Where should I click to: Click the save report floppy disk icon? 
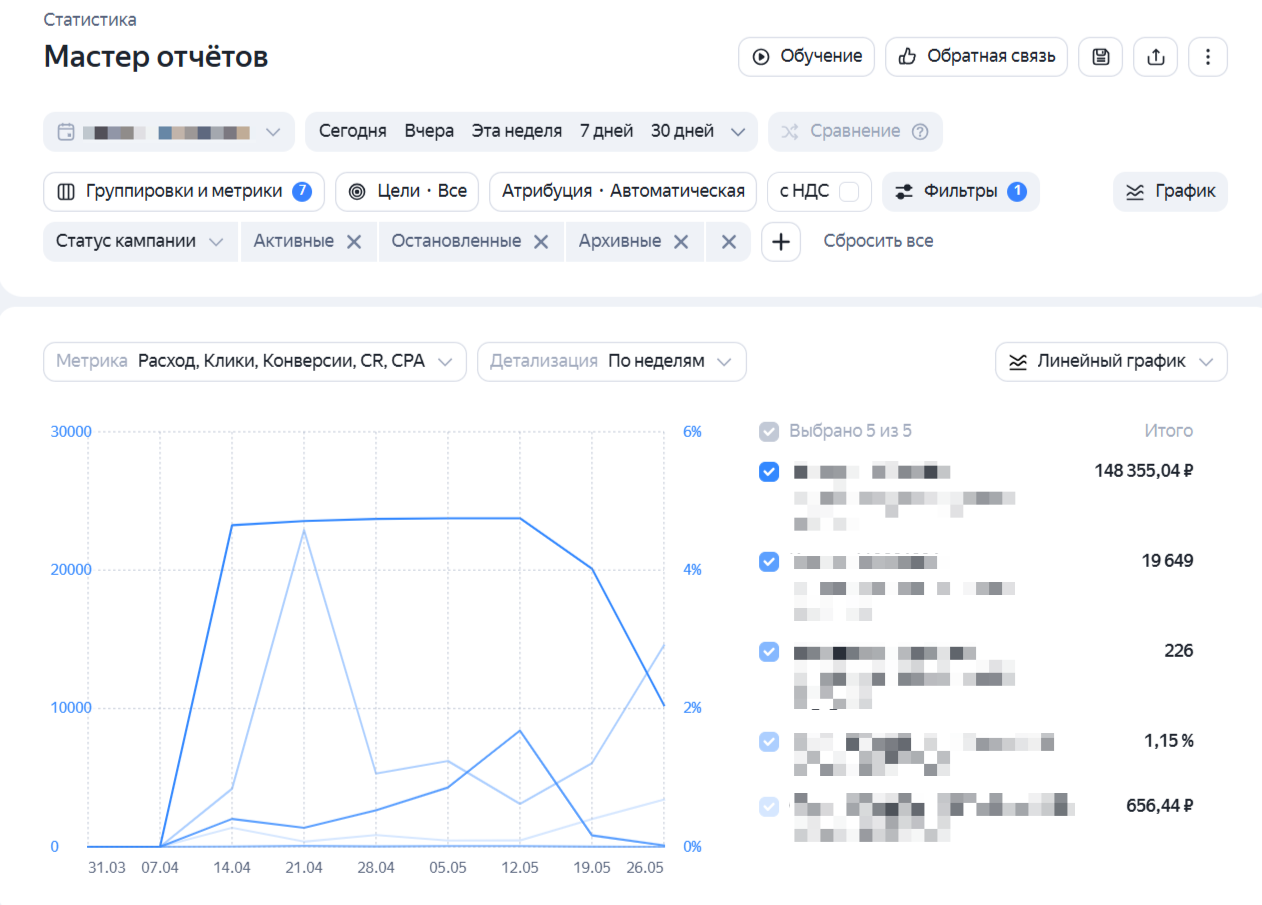[x=1100, y=57]
